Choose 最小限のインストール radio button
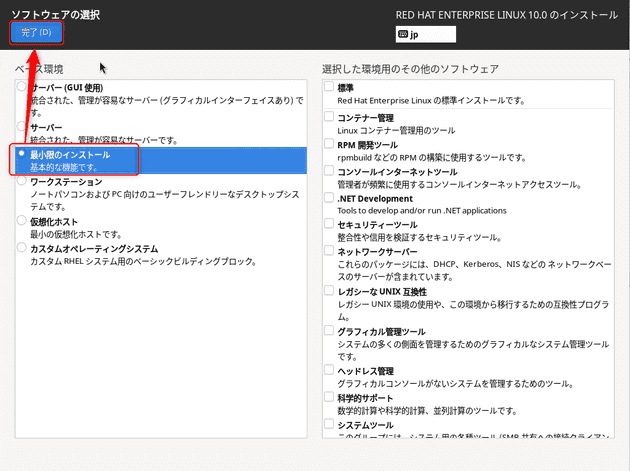This screenshot has height=471, width=630. pyautogui.click(x=22, y=153)
